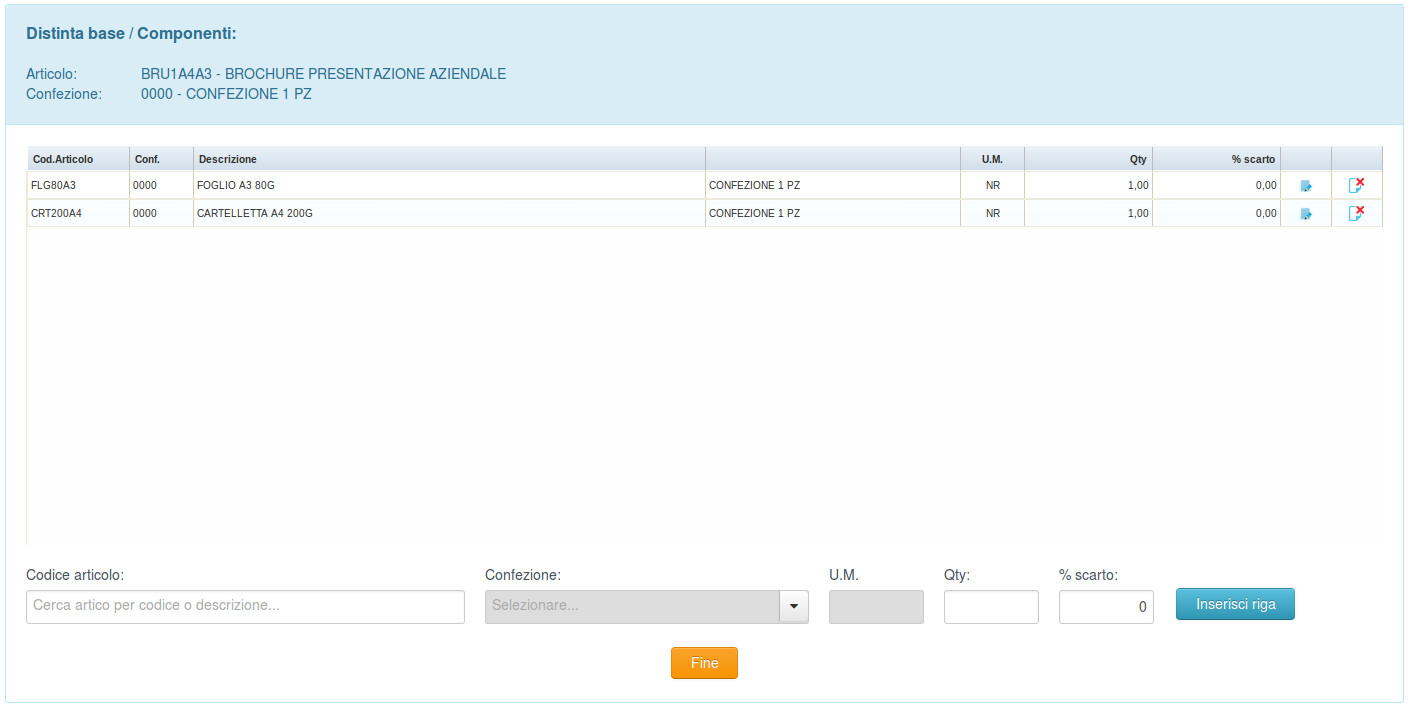
Task: Select the % scarto input field
Action: click(x=1106, y=607)
